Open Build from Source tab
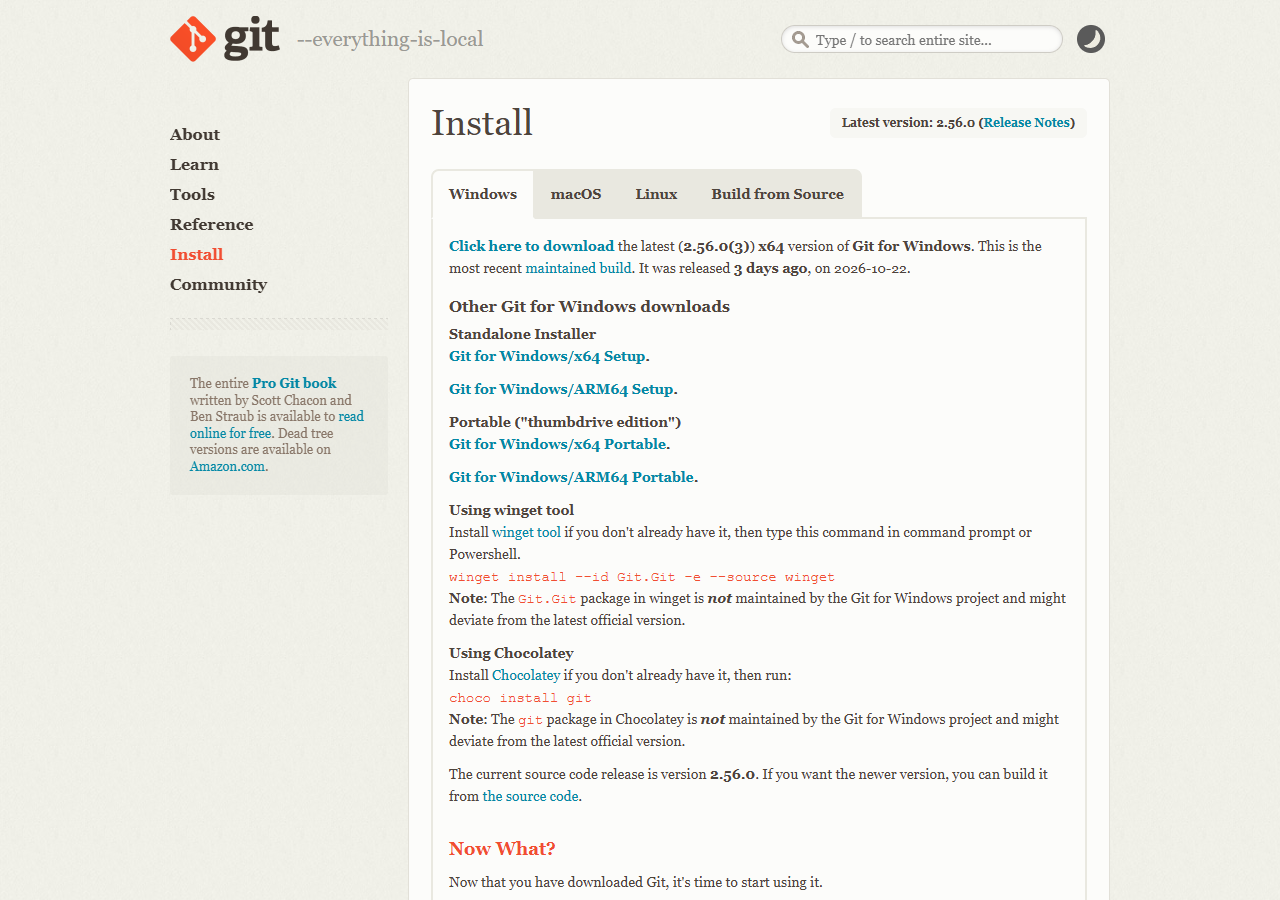The width and height of the screenshot is (1280, 900). pyautogui.click(x=778, y=194)
